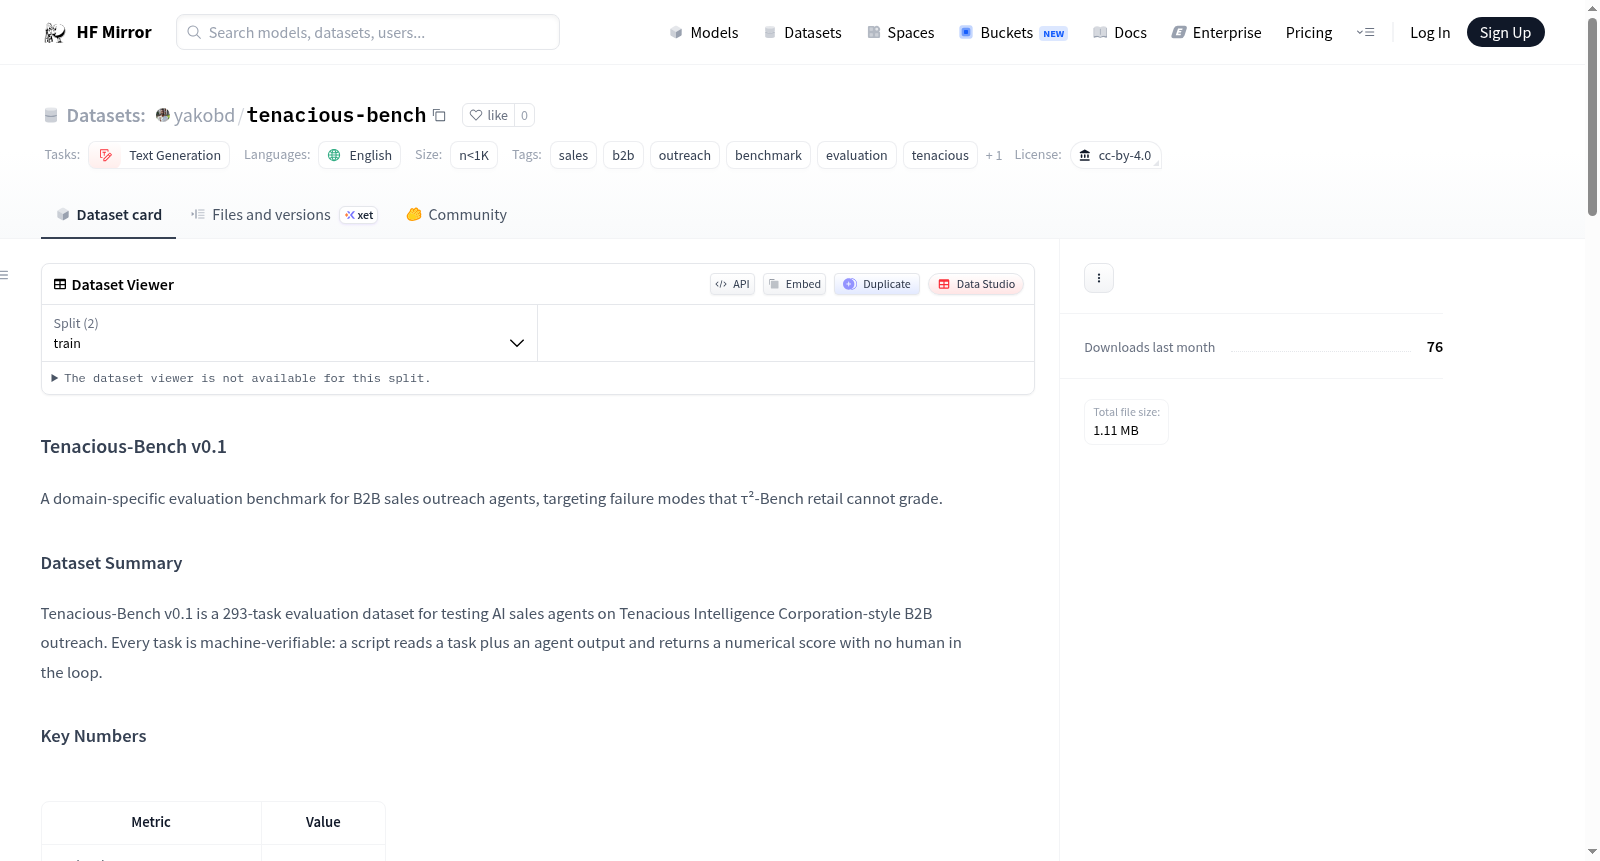Open the Docs nav item

click(x=1120, y=32)
